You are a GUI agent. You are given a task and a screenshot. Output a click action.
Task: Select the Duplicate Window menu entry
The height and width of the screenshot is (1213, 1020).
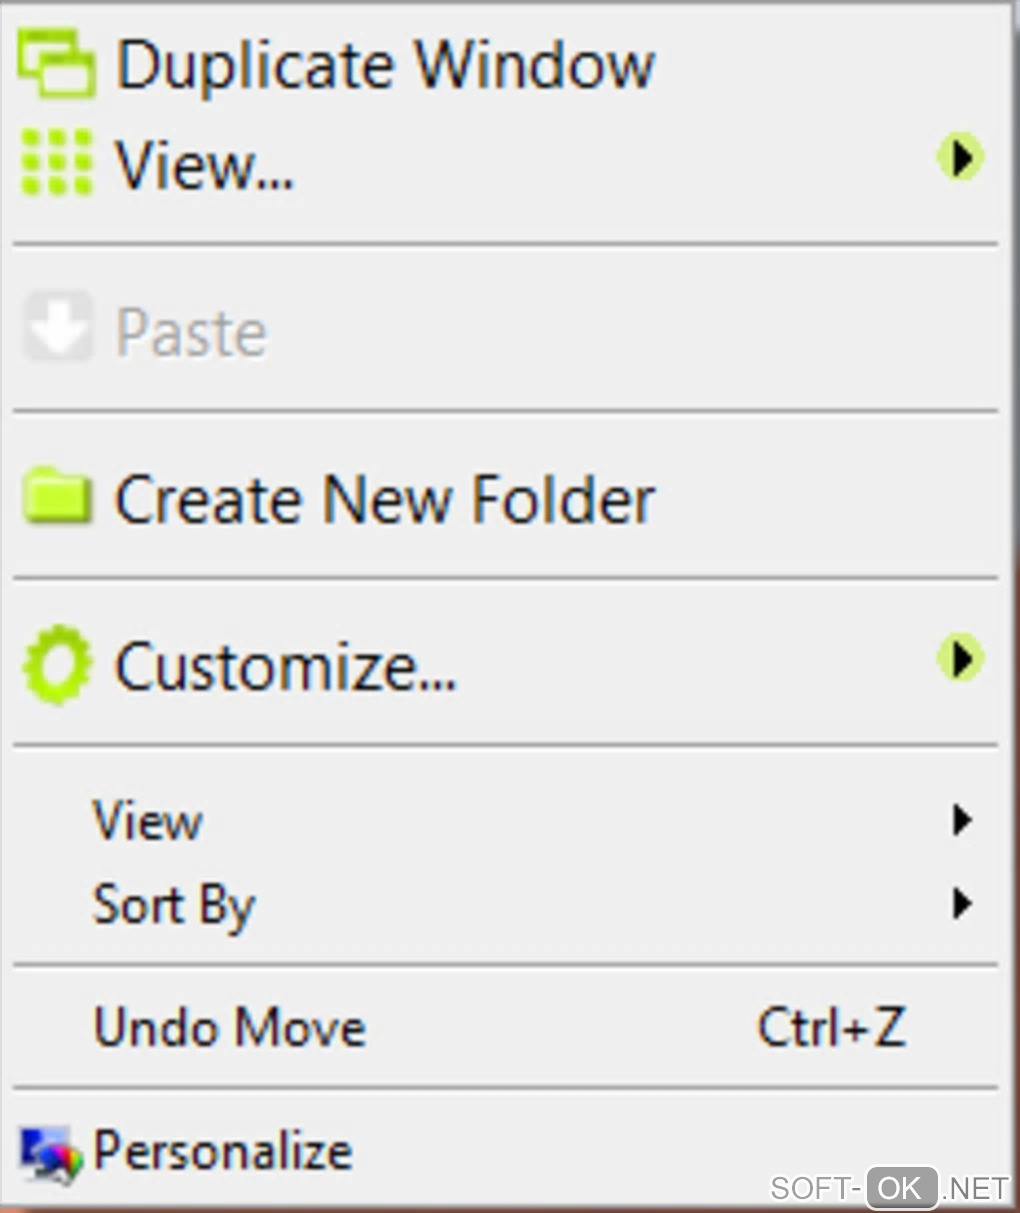click(385, 66)
